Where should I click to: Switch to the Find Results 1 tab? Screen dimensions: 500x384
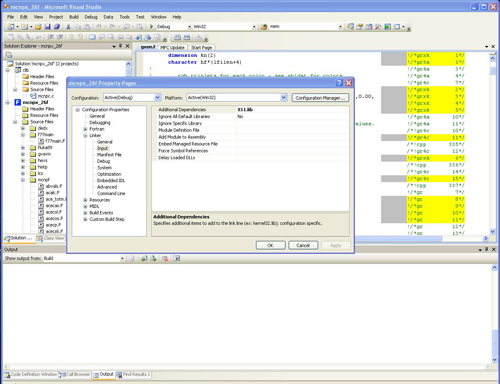click(x=133, y=375)
